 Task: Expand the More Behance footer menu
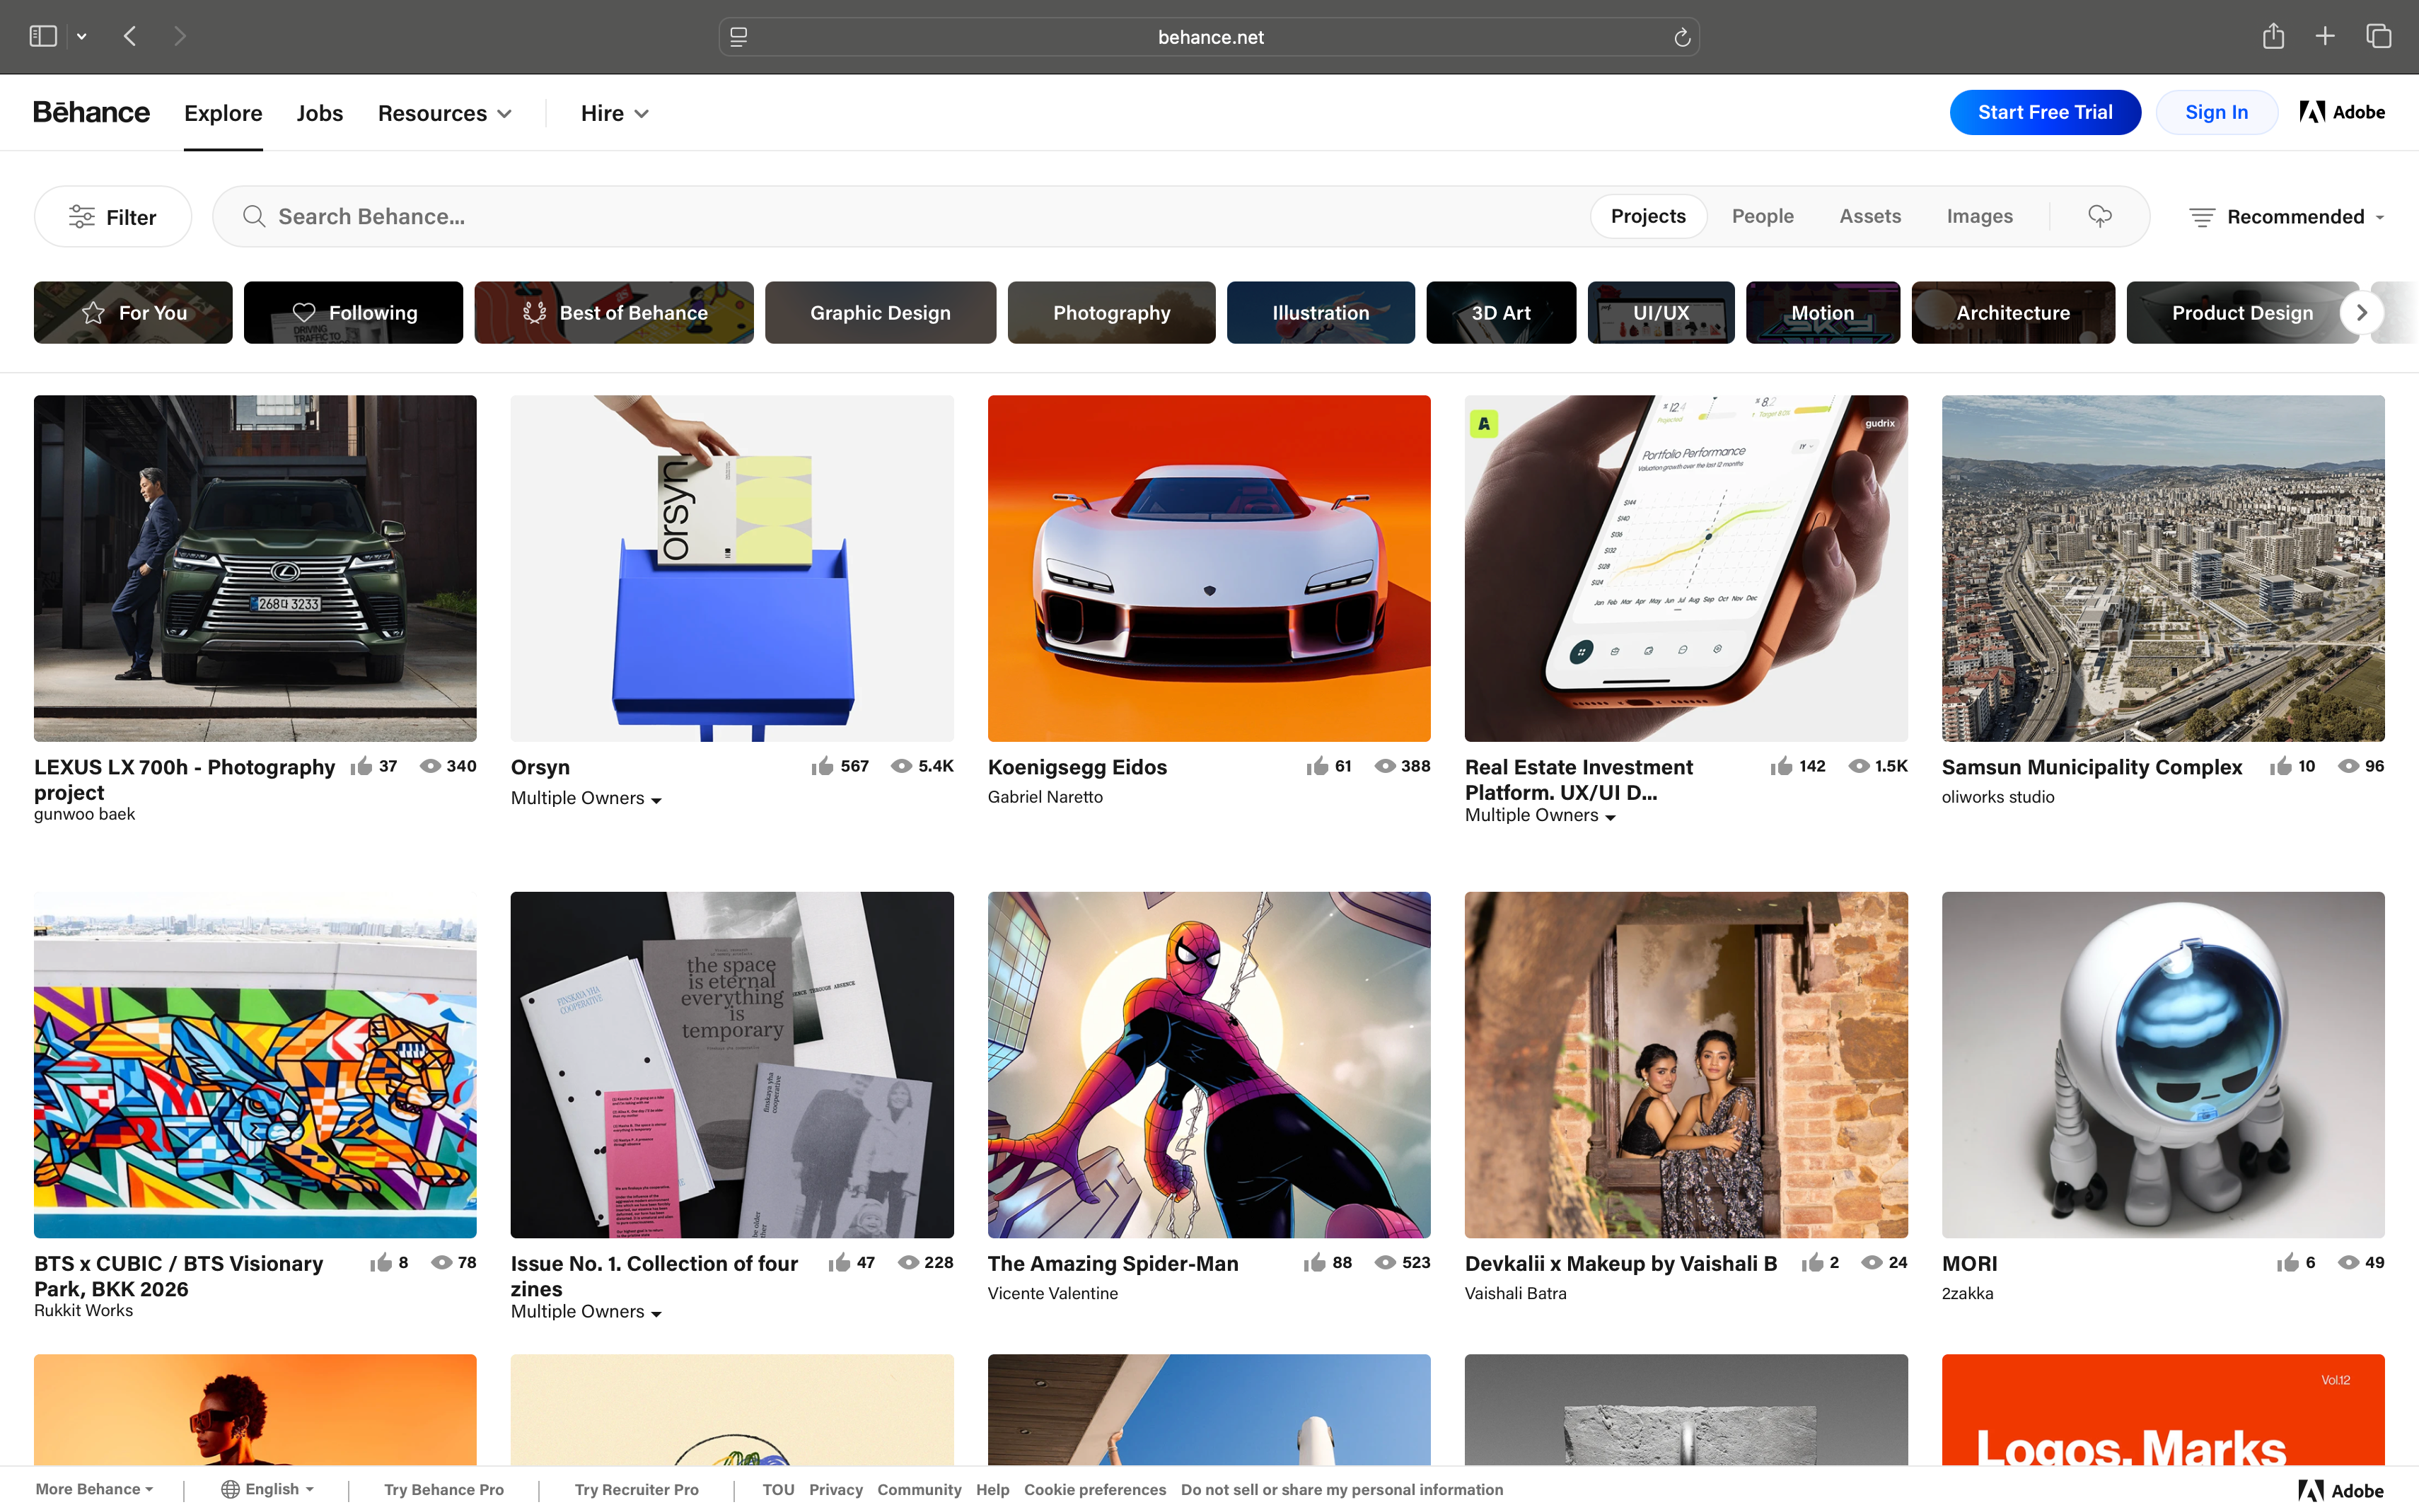[x=94, y=1489]
